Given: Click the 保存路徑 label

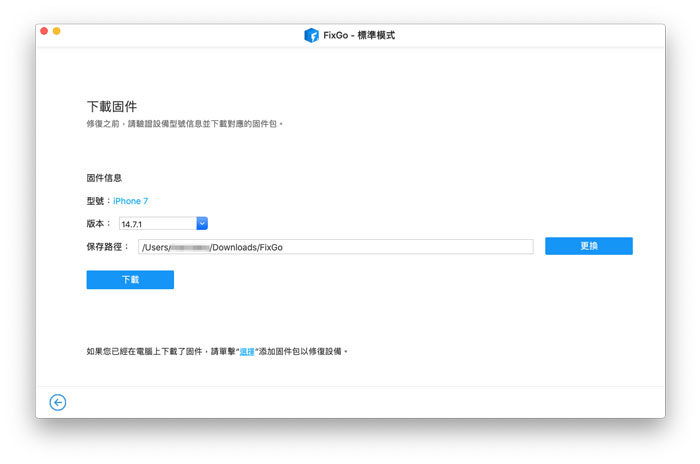Looking at the screenshot, I should (x=108, y=247).
